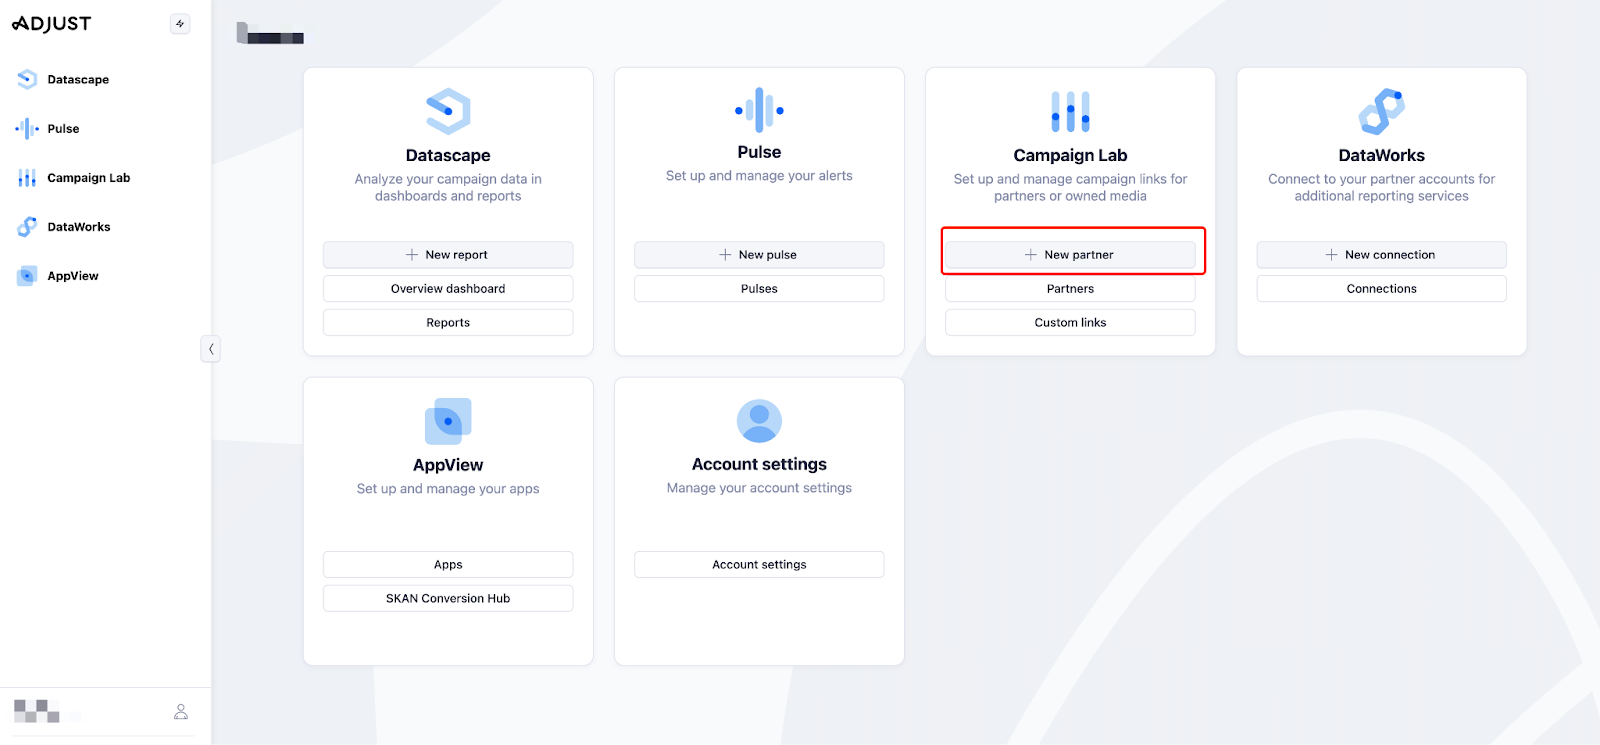
Task: Open Apps in AppView card
Action: click(x=448, y=564)
